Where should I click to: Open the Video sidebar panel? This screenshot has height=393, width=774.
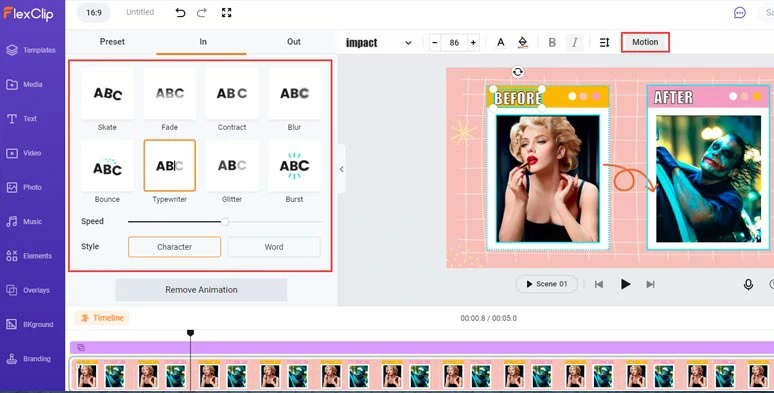pyautogui.click(x=24, y=153)
